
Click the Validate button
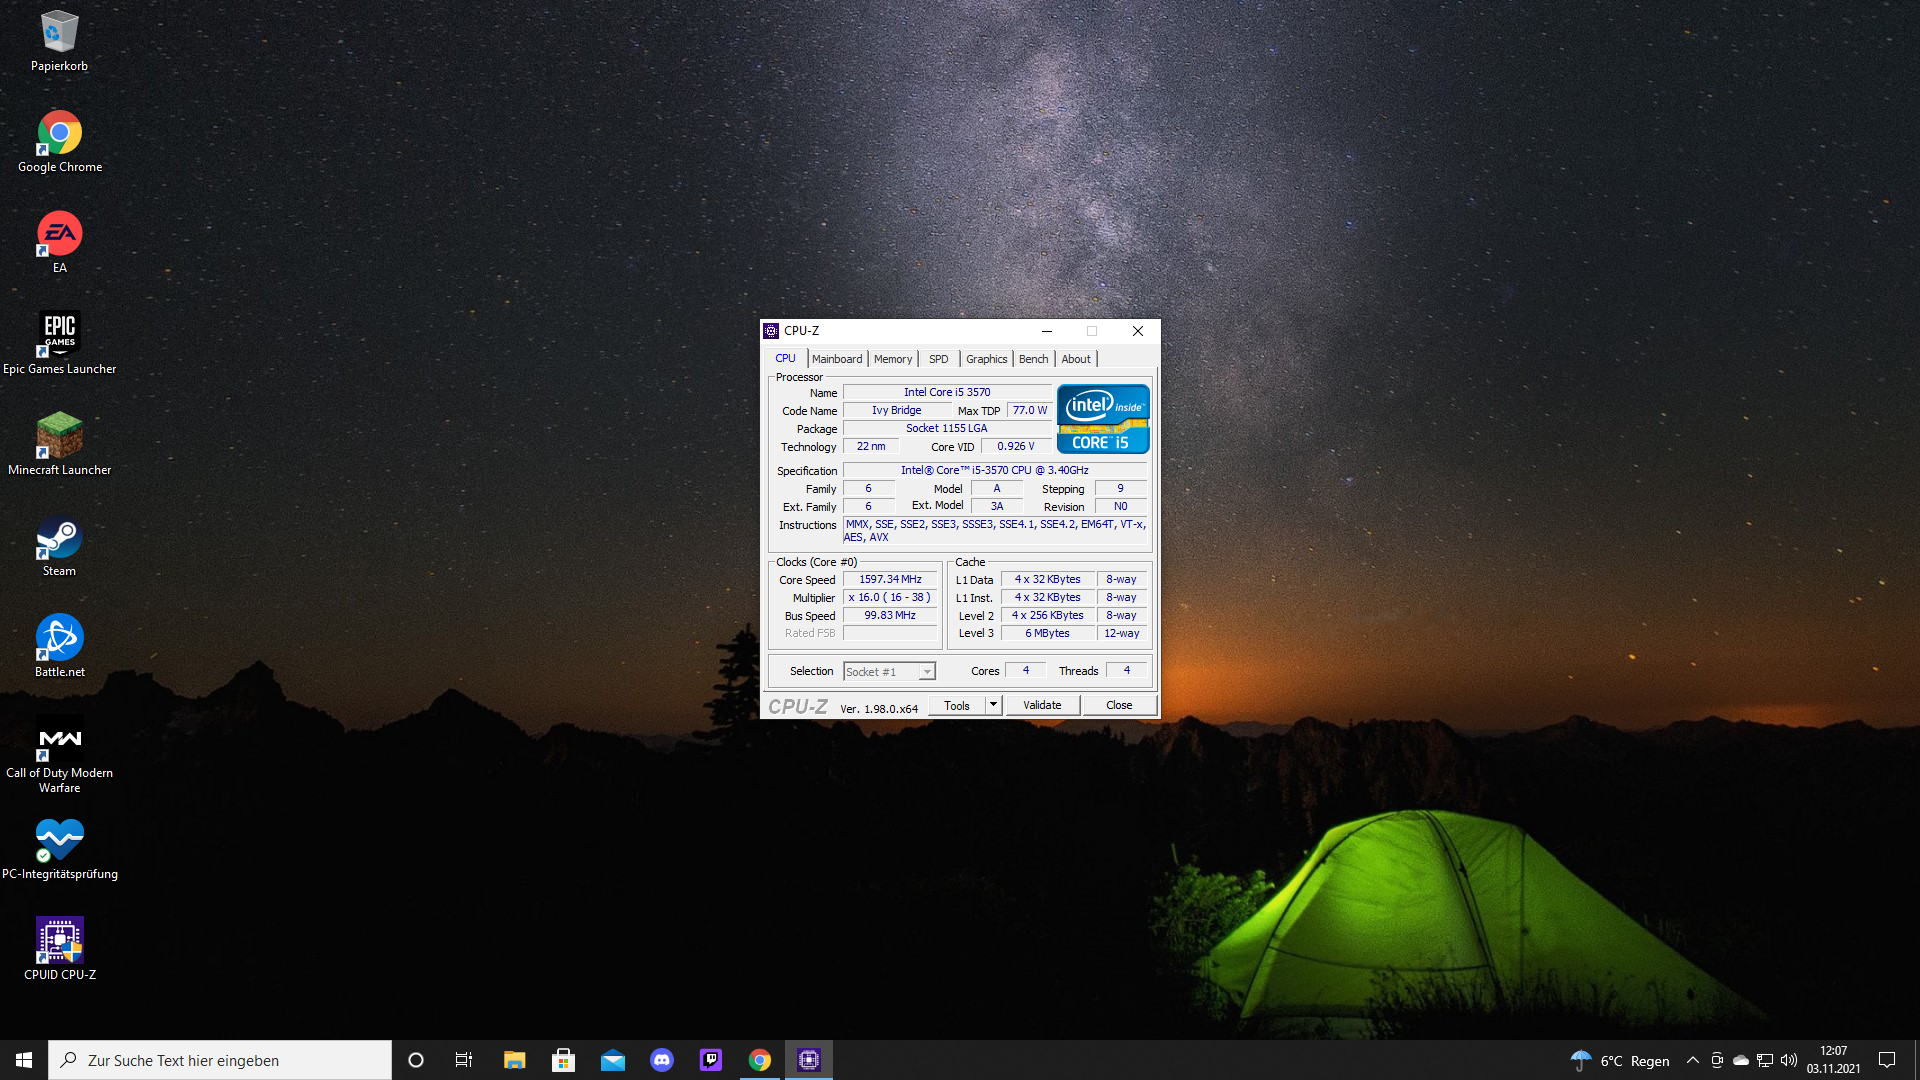[x=1042, y=705]
